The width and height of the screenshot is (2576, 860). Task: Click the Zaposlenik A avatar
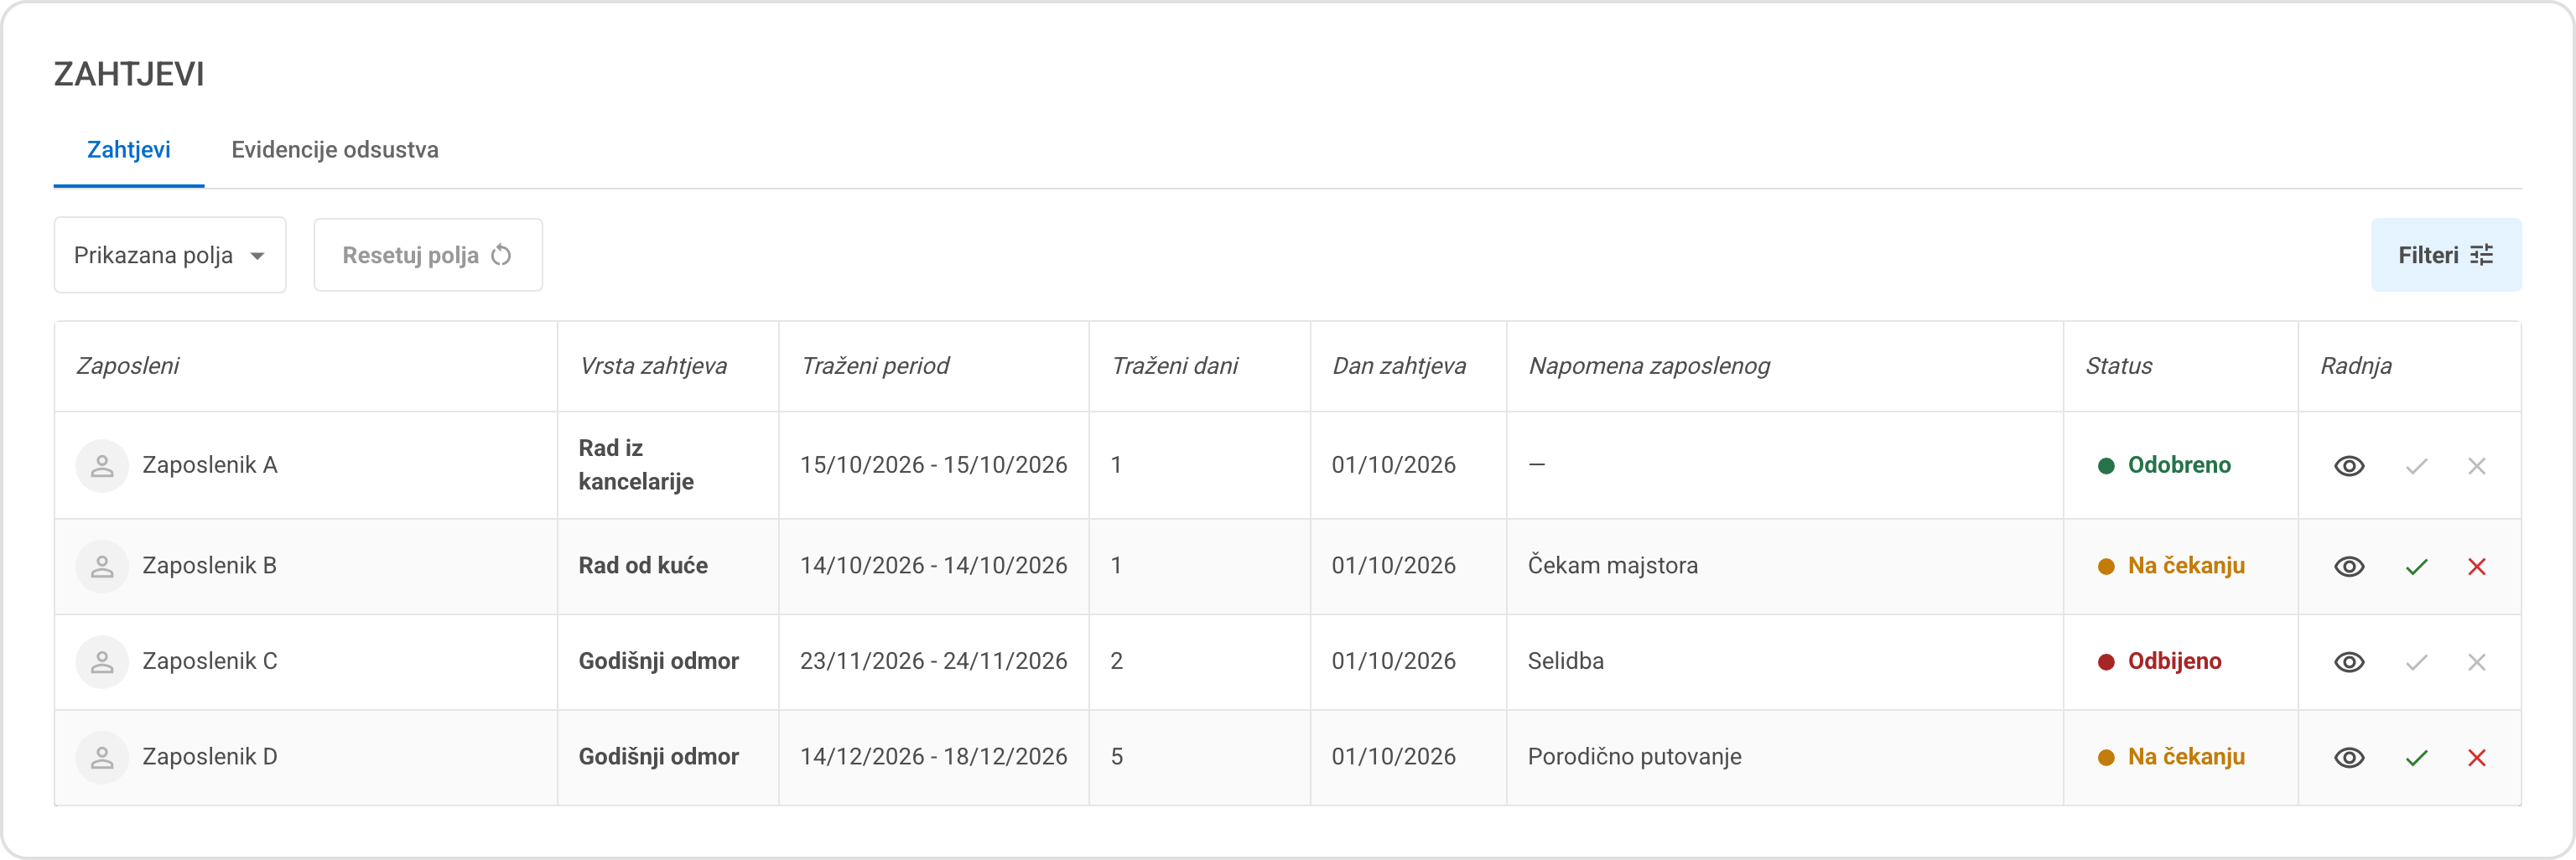(102, 466)
